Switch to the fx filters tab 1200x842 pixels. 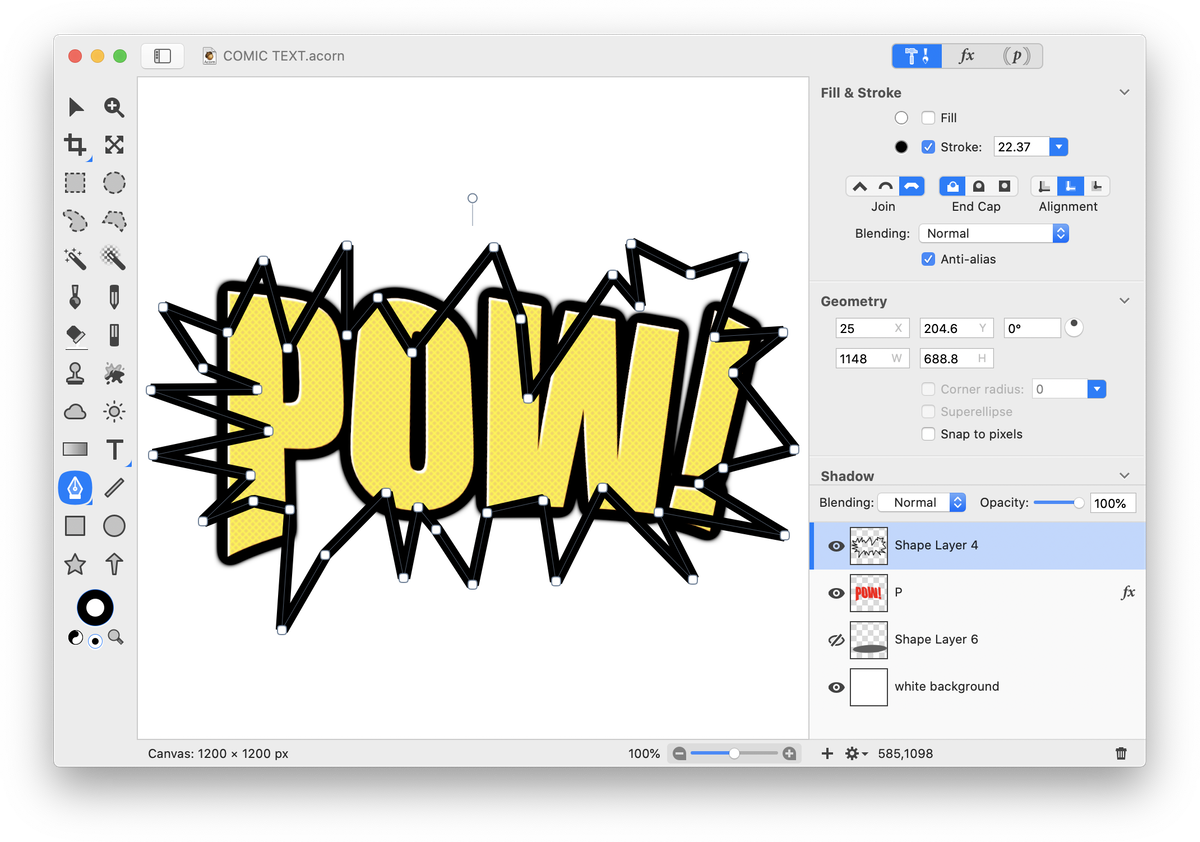tap(966, 56)
